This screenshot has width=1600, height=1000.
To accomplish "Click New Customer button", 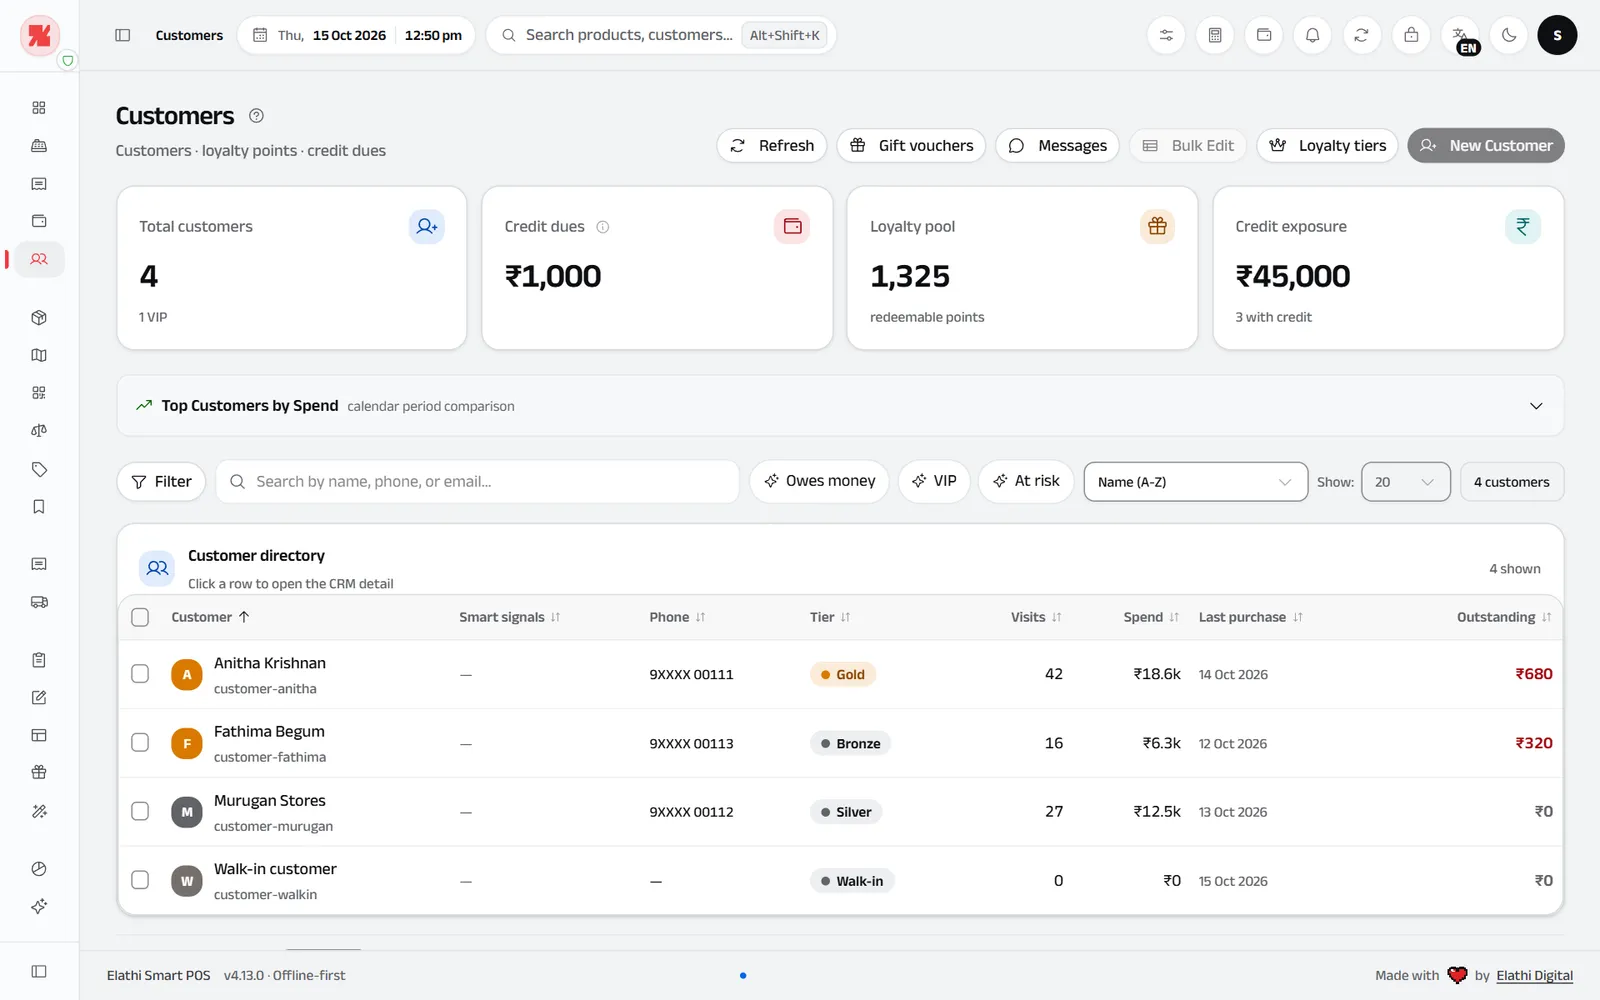I will click(x=1486, y=146).
